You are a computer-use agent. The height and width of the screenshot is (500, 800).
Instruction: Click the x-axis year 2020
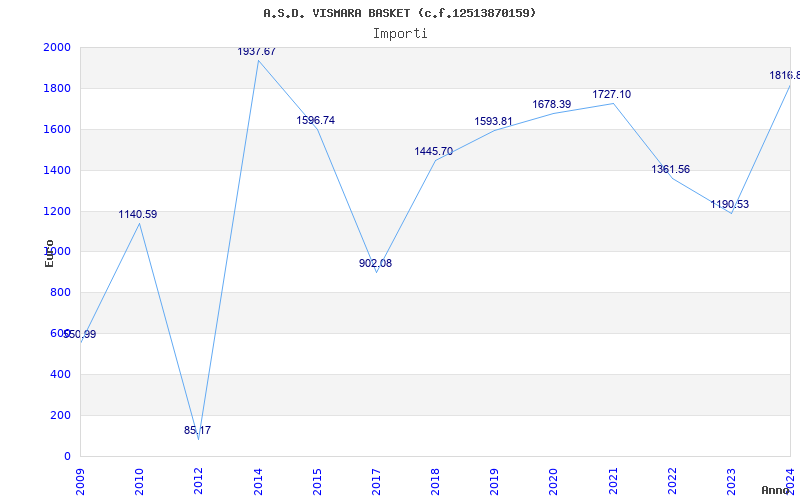[554, 482]
